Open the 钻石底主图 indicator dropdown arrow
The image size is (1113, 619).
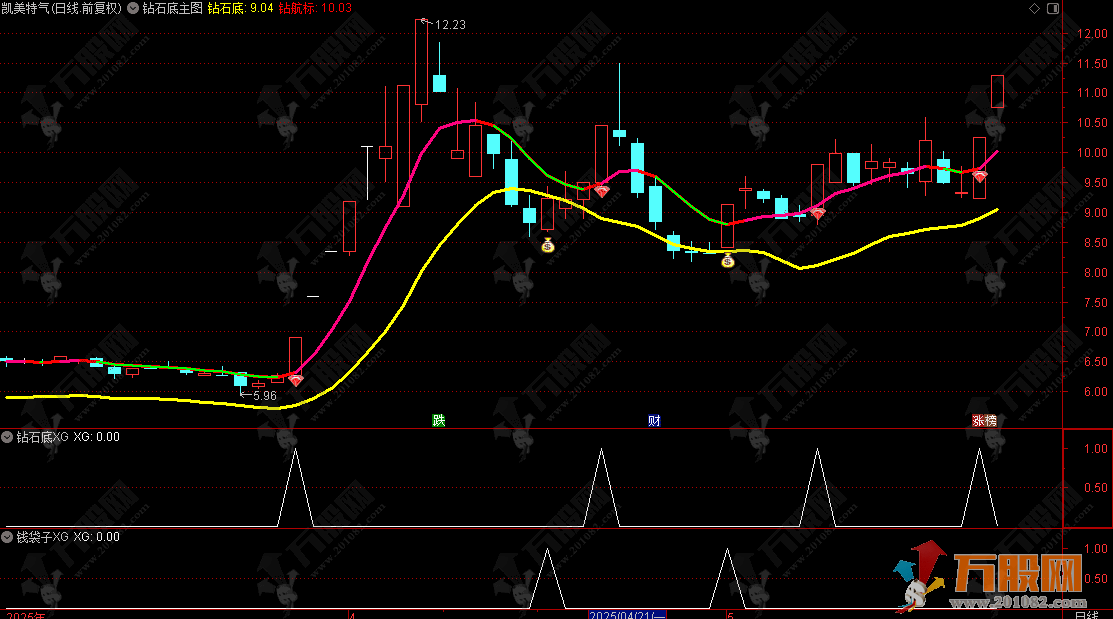(x=133, y=9)
